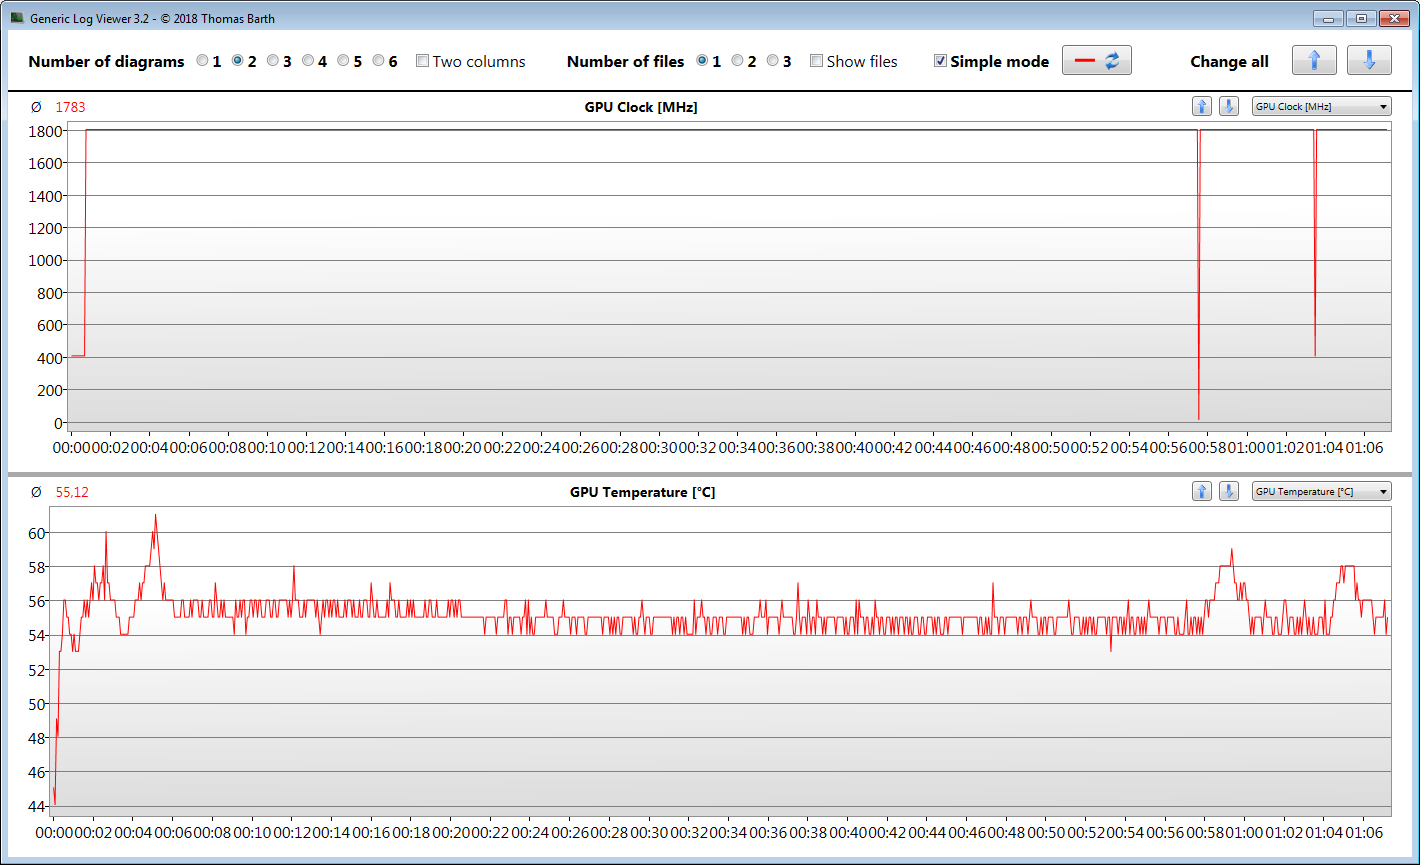The height and width of the screenshot is (865, 1420).
Task: Move GPU Temperature diagram down
Action: click(x=1229, y=492)
